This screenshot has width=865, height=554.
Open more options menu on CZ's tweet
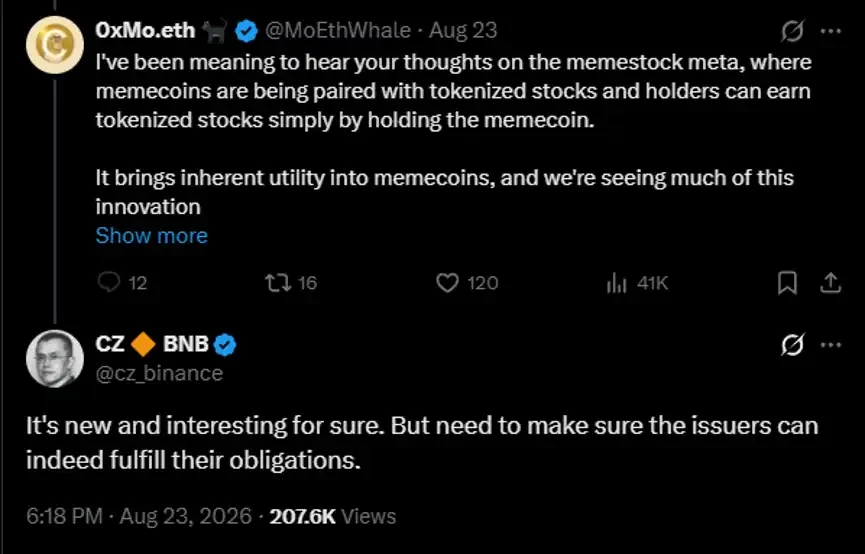(831, 345)
